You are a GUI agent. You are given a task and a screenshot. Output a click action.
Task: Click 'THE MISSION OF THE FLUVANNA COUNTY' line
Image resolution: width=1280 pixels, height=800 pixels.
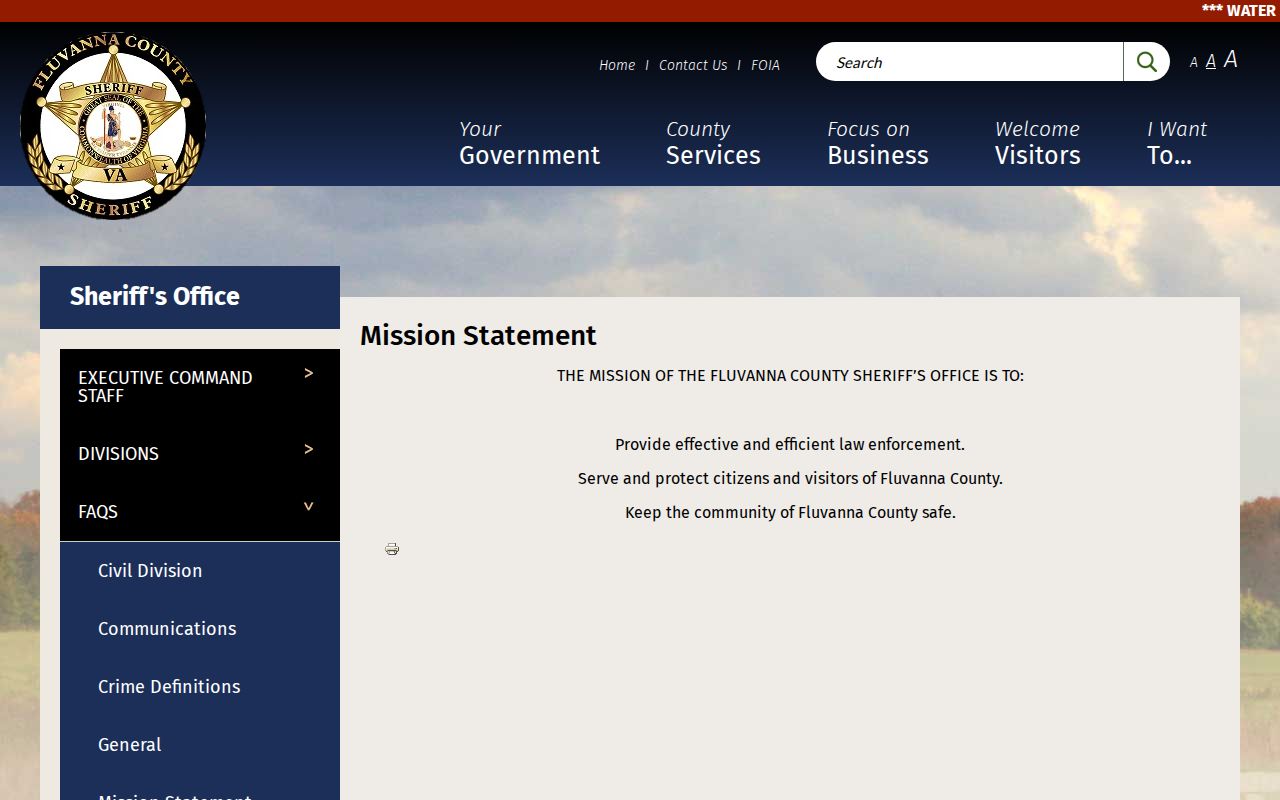(x=790, y=376)
